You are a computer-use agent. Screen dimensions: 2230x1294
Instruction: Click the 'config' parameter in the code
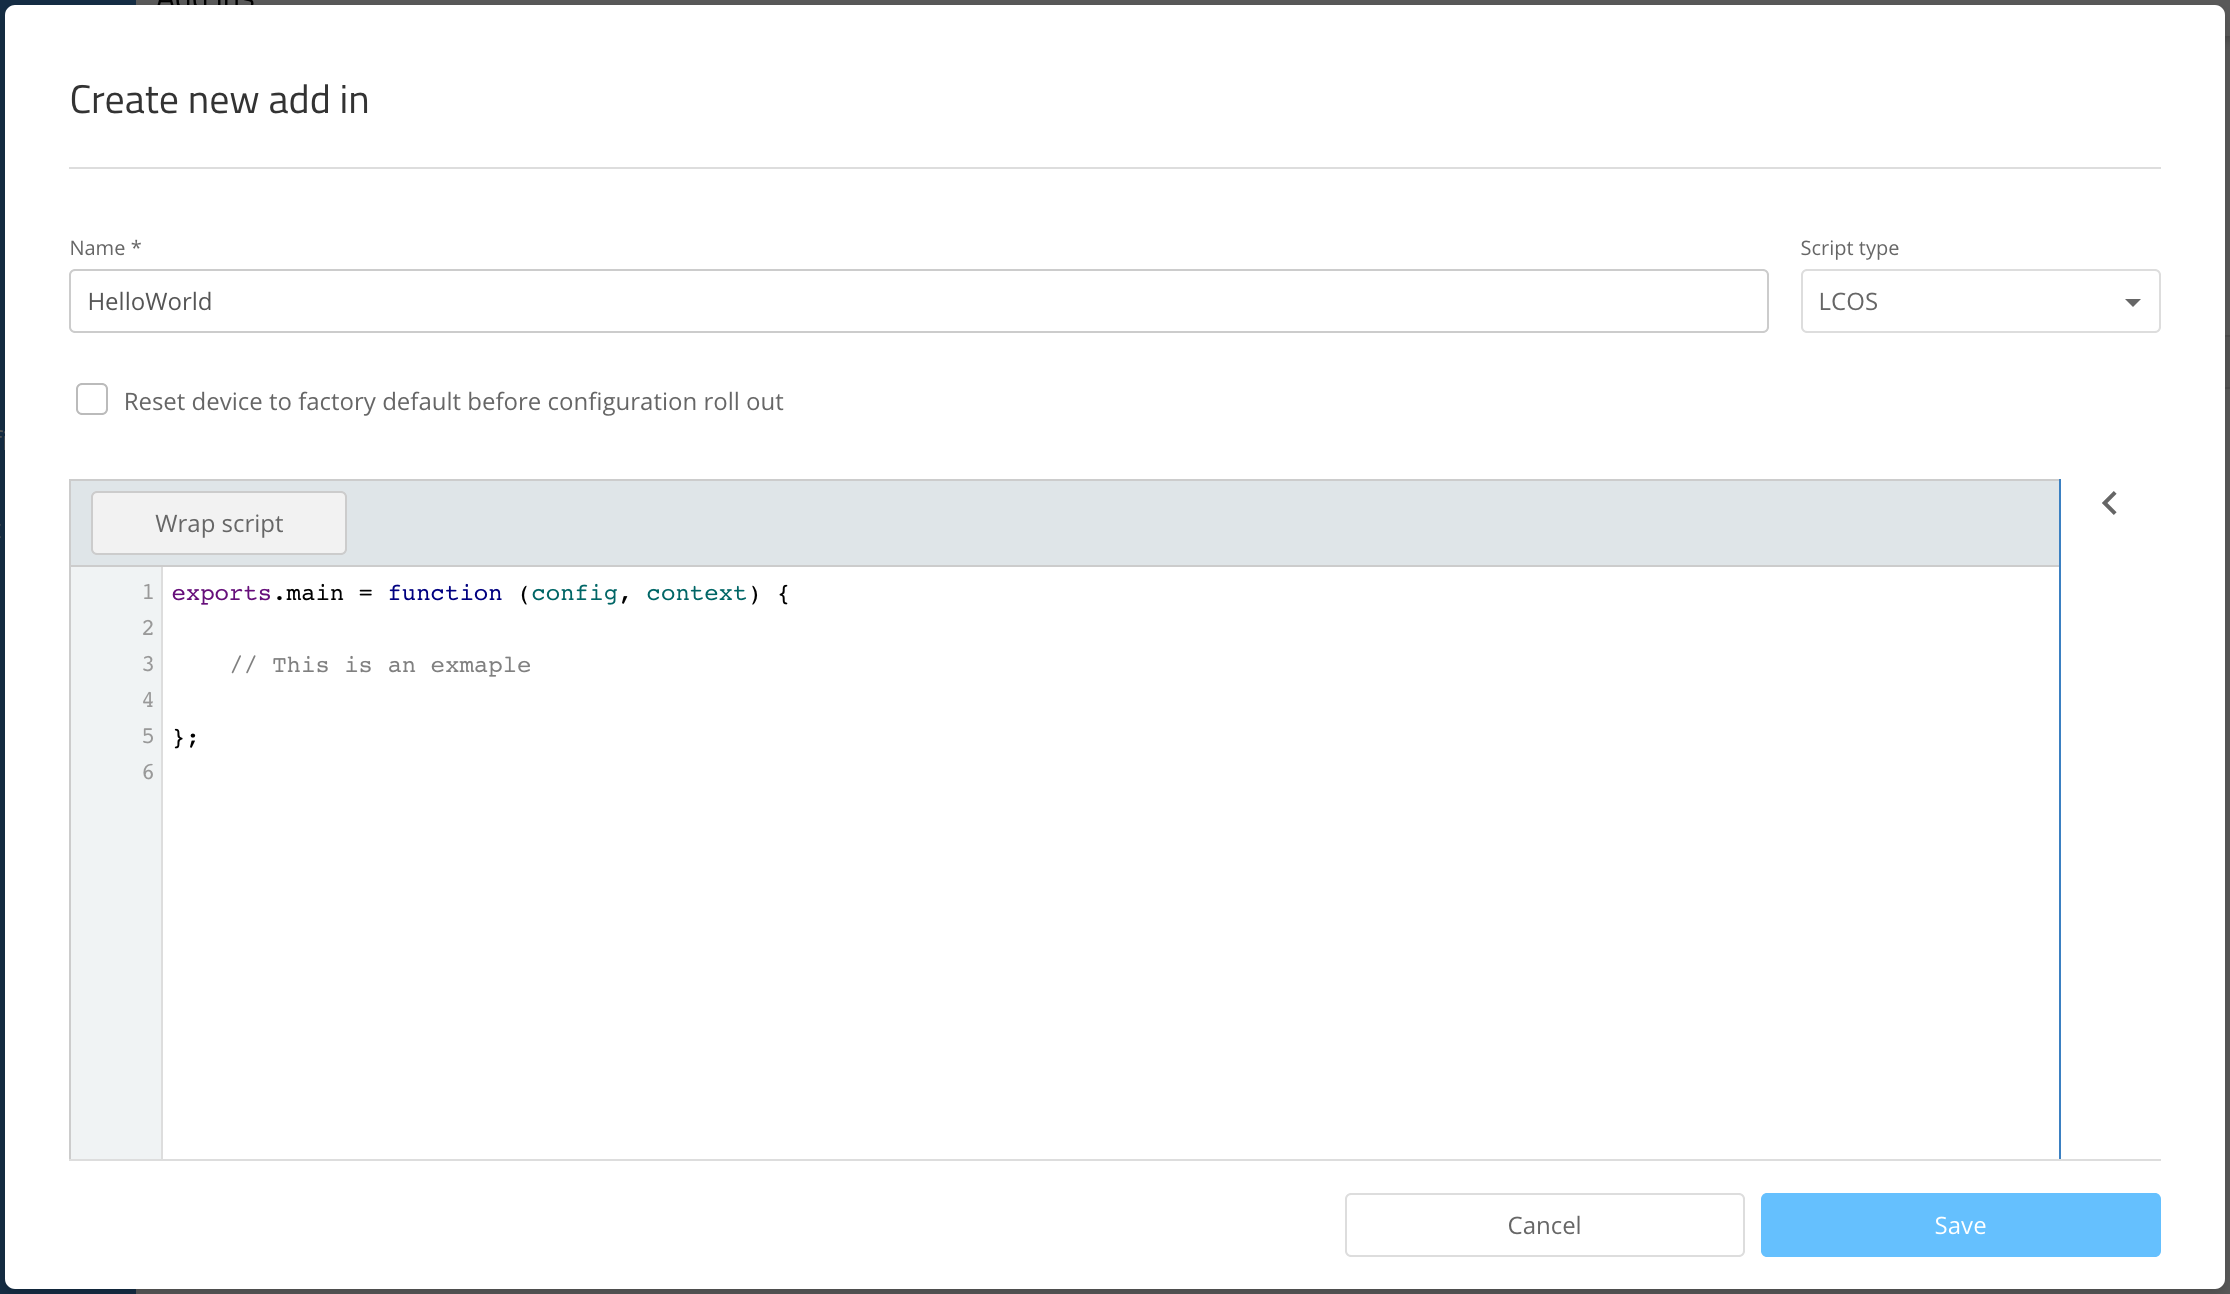click(574, 594)
